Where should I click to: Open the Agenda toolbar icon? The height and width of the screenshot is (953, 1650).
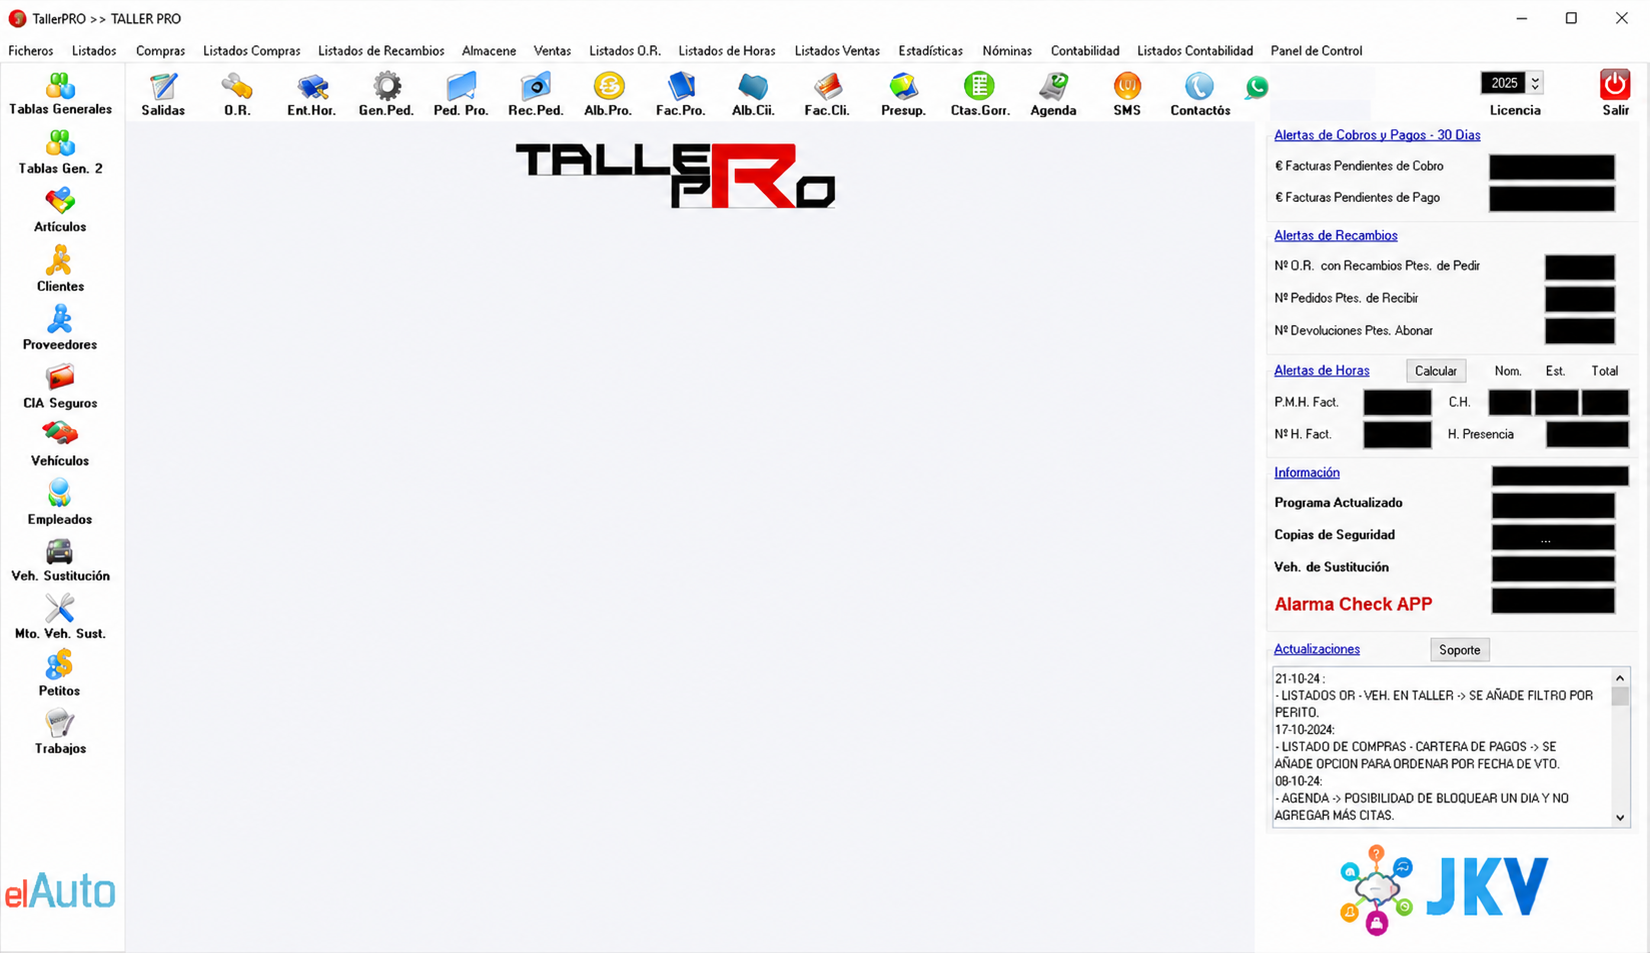coord(1053,95)
